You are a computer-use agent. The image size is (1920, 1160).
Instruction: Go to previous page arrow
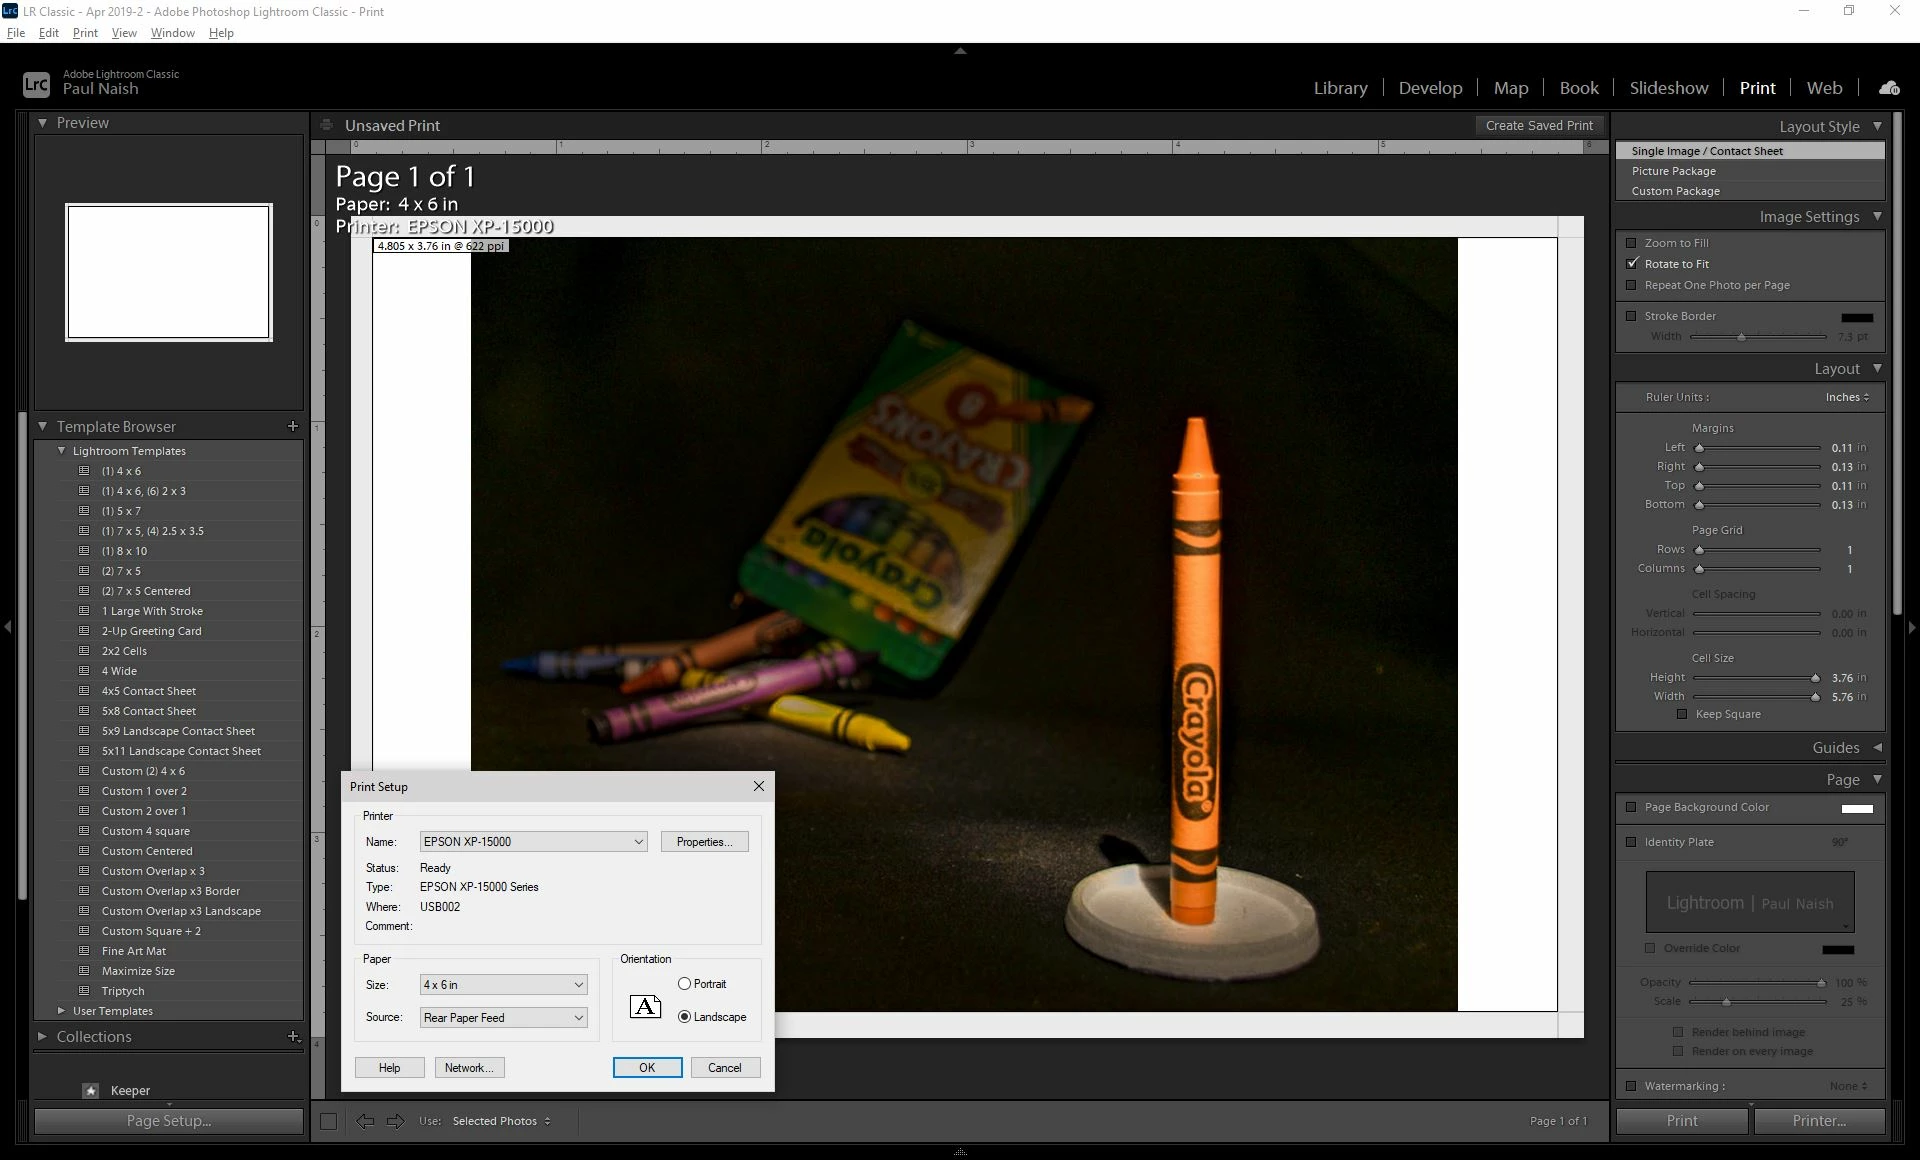pyautogui.click(x=365, y=1121)
